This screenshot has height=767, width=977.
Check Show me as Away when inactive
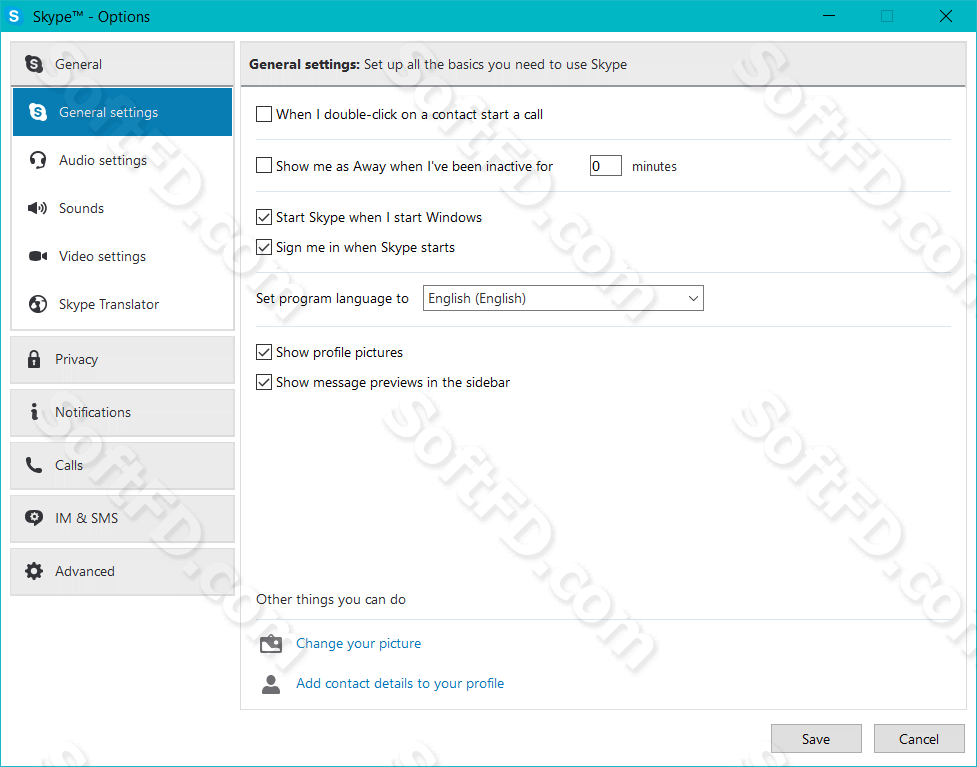pyautogui.click(x=264, y=166)
